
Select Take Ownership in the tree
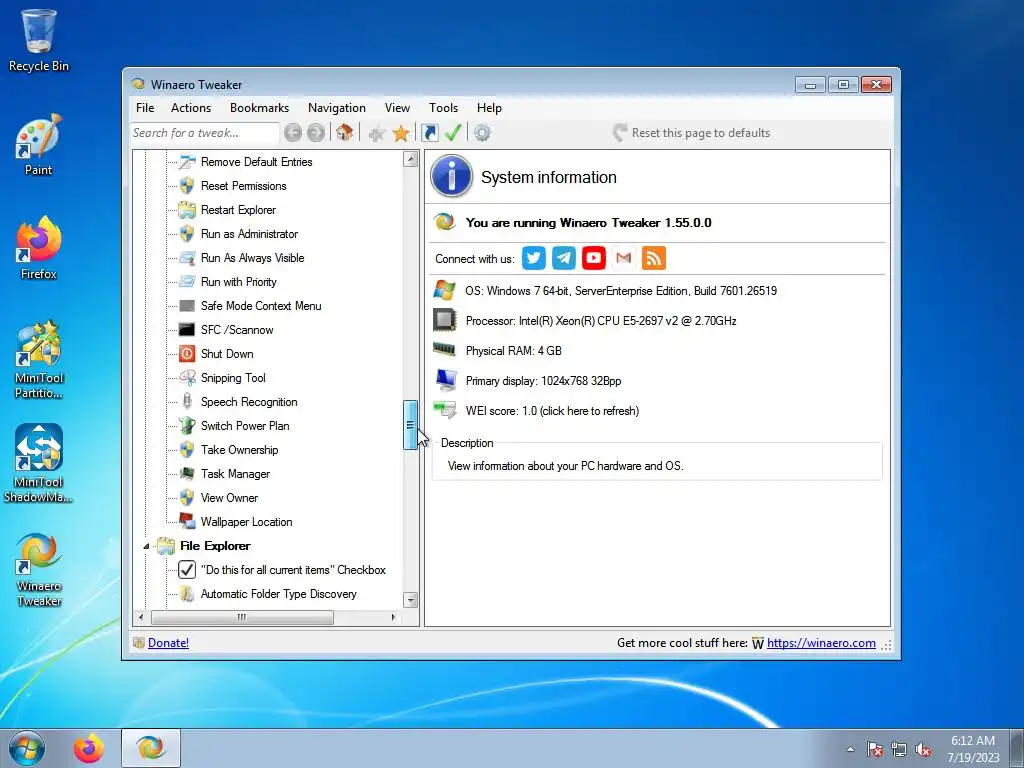coord(240,449)
